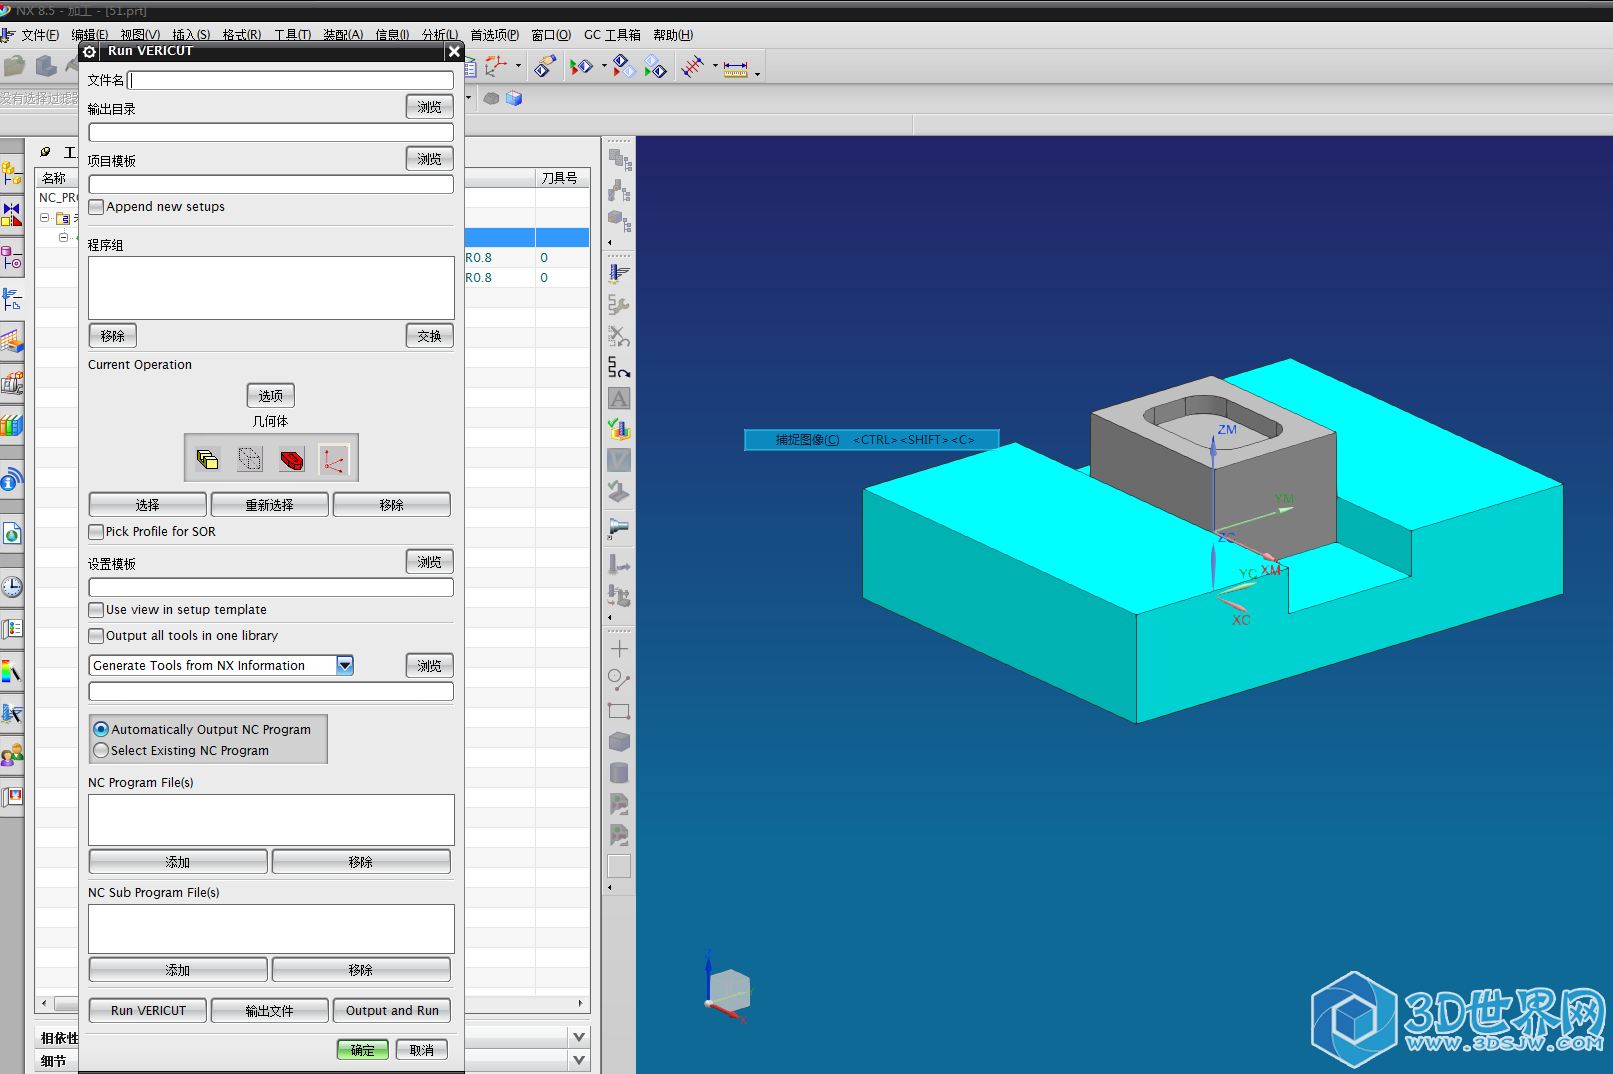Click the NC Program File(s) list box
This screenshot has height=1074, width=1613.
(271, 820)
